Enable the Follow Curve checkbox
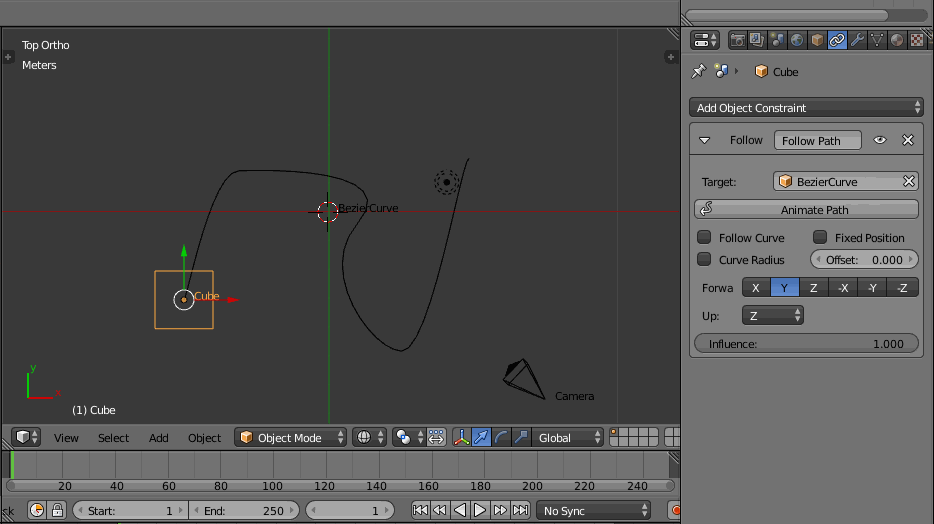934x524 pixels. 704,238
